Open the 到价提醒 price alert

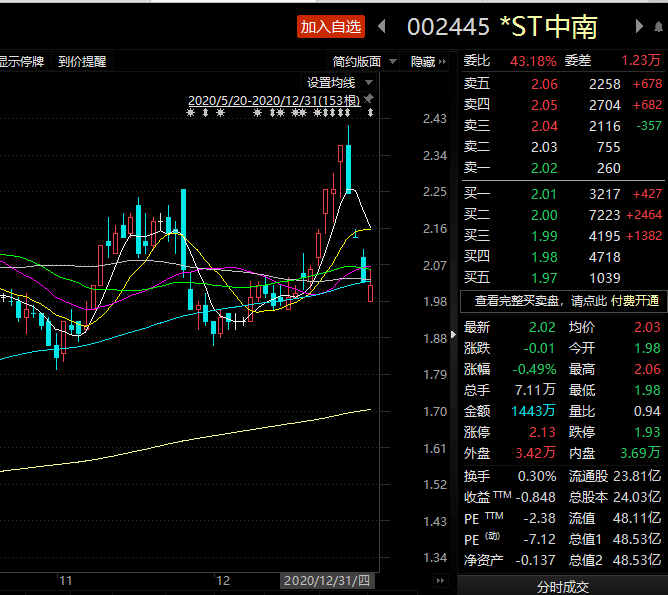[82, 61]
